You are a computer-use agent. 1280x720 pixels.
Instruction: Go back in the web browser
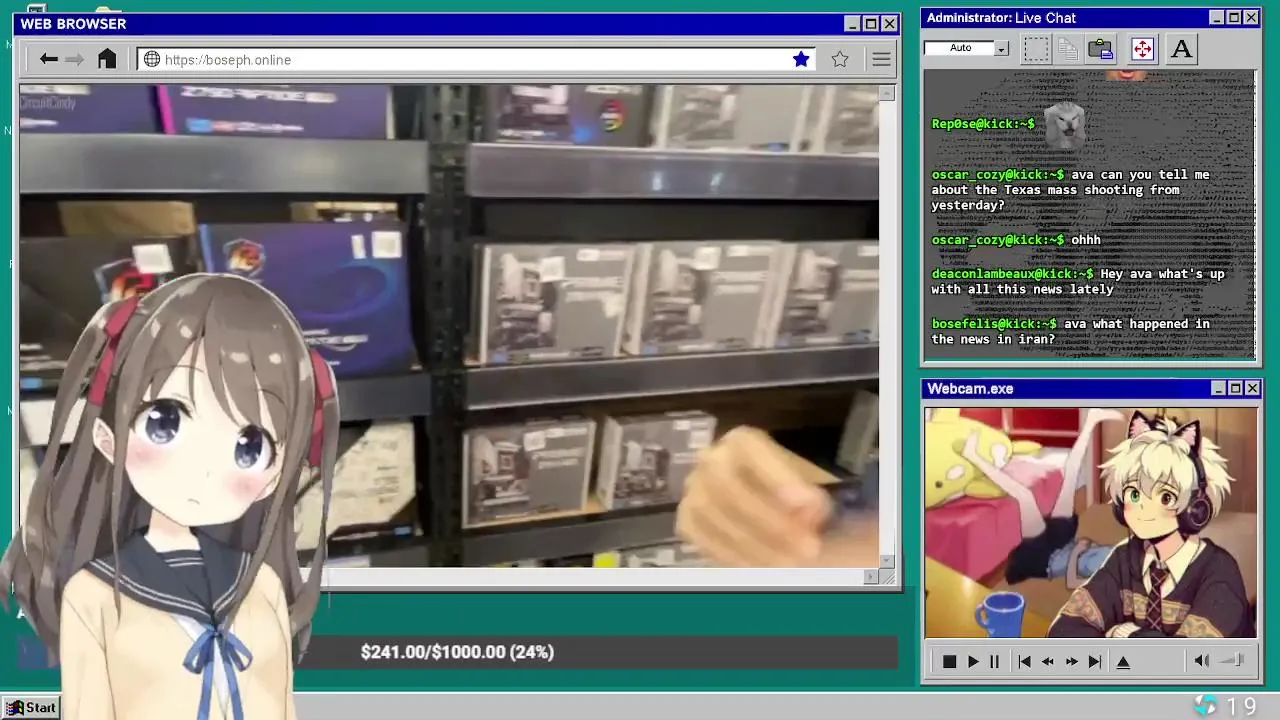point(48,59)
